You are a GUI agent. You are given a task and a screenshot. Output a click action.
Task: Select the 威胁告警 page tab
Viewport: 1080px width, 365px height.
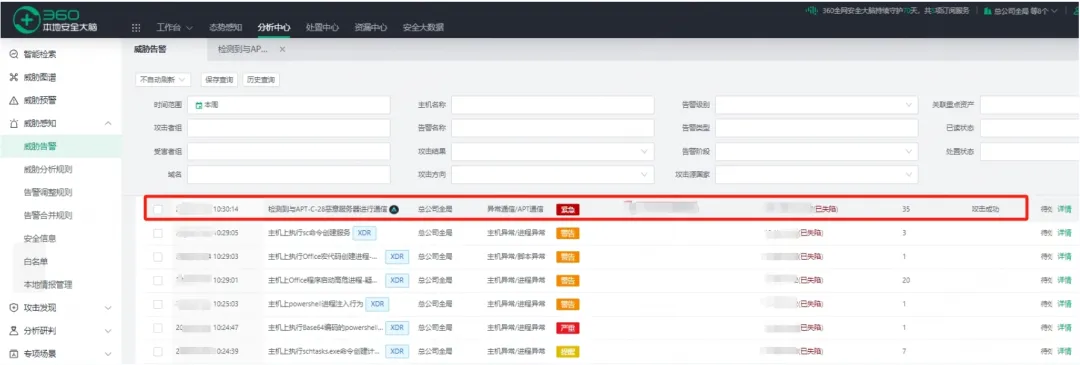pyautogui.click(x=150, y=50)
